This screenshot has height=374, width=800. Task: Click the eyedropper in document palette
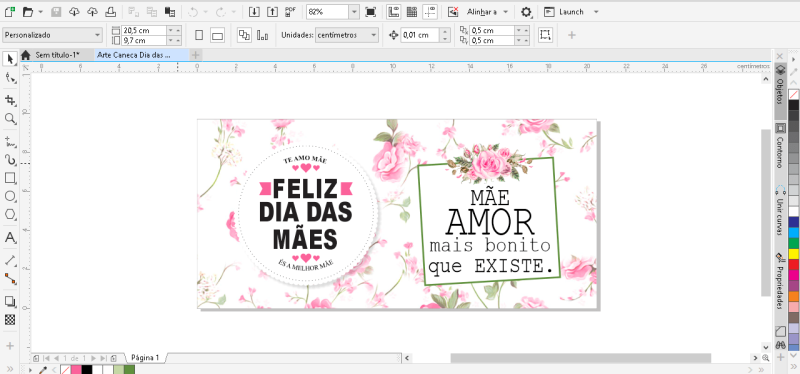pyautogui.click(x=44, y=369)
